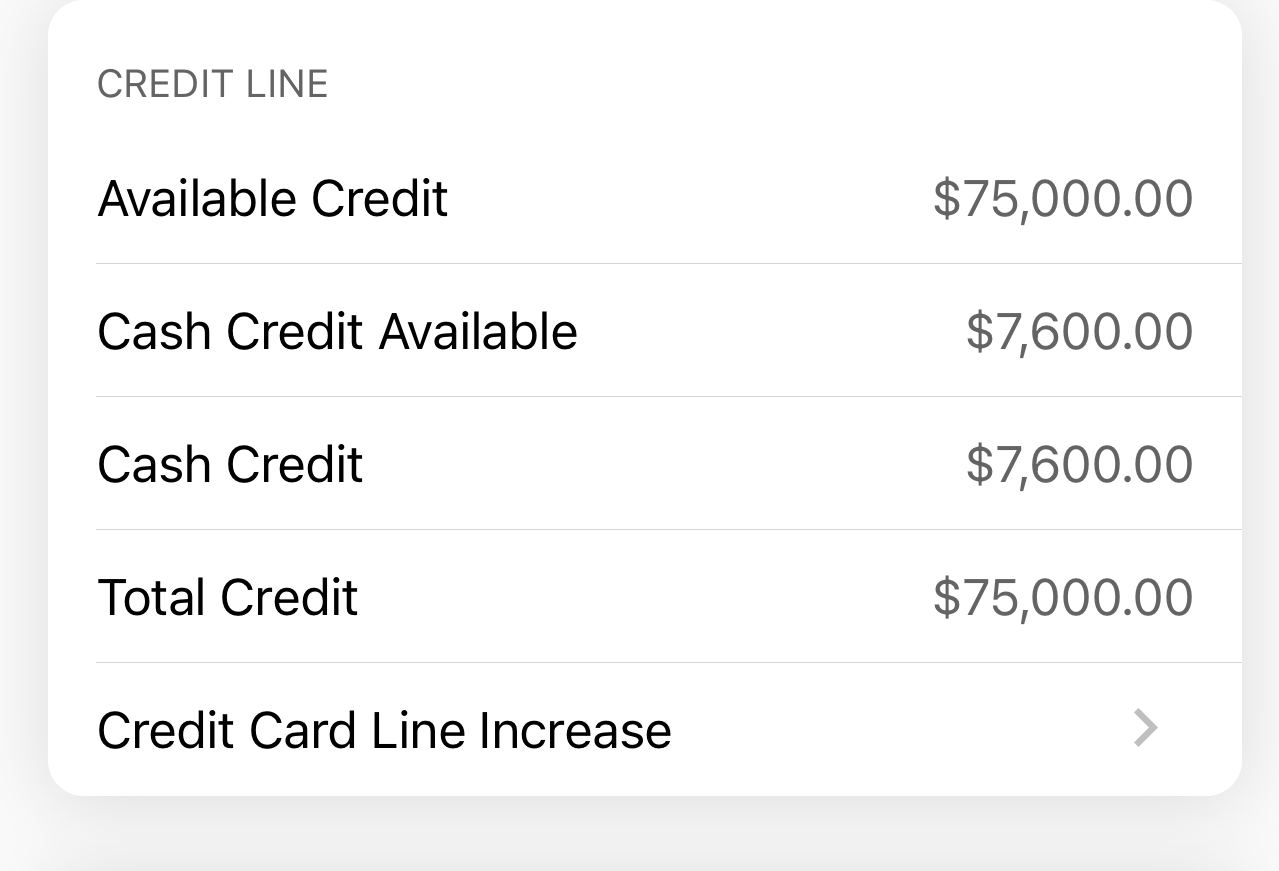The width and height of the screenshot is (1279, 871).
Task: Select the Cash Credit Available label
Action: 337,331
